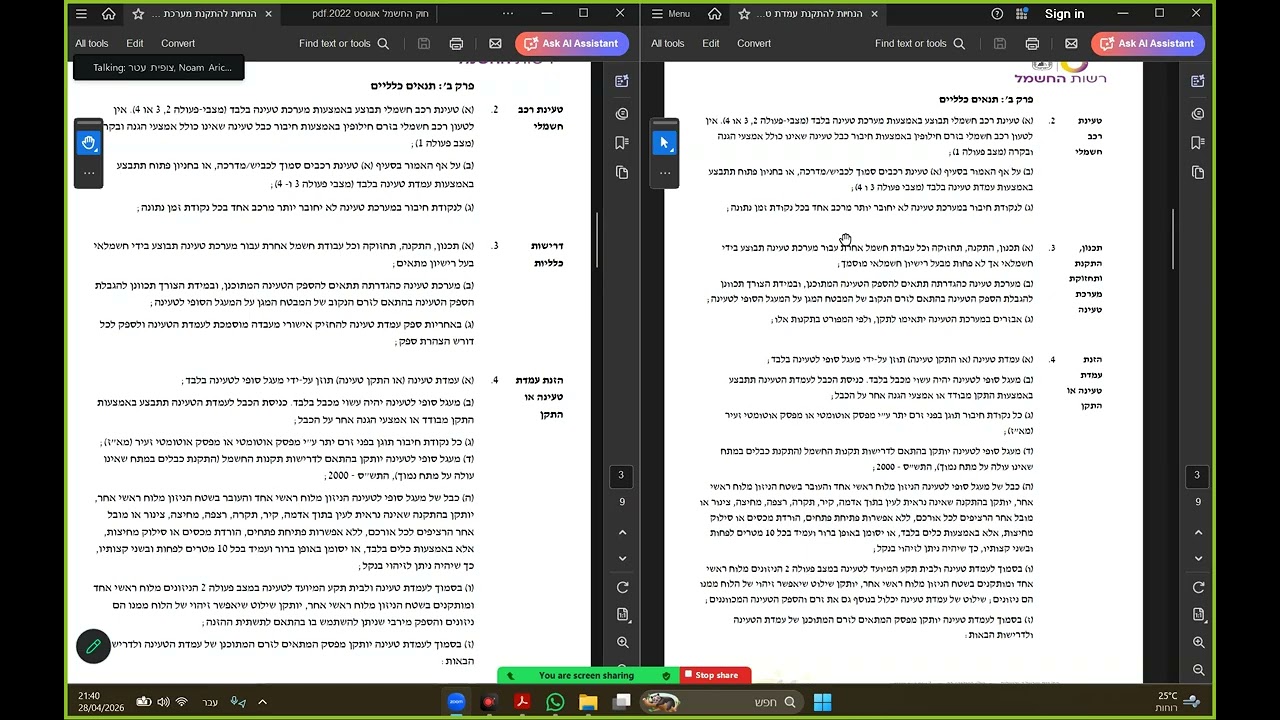This screenshot has height=720, width=1280.
Task: Zoom in using magnifier in left window sidebar
Action: coord(622,642)
